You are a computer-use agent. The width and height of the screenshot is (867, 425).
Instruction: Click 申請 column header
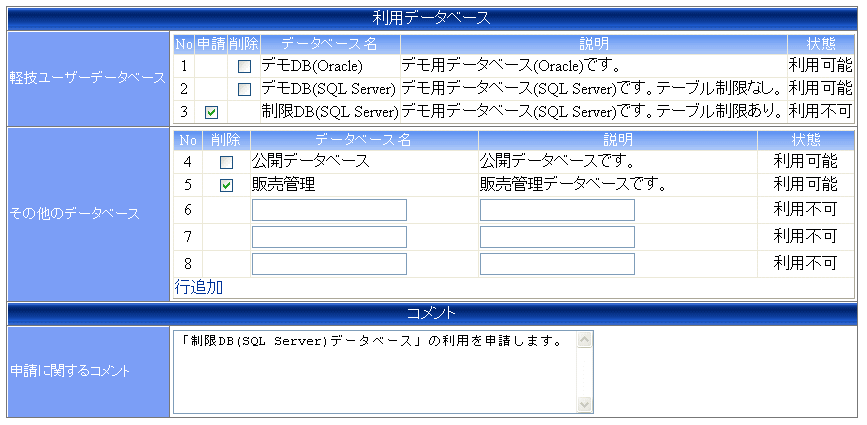(211, 44)
